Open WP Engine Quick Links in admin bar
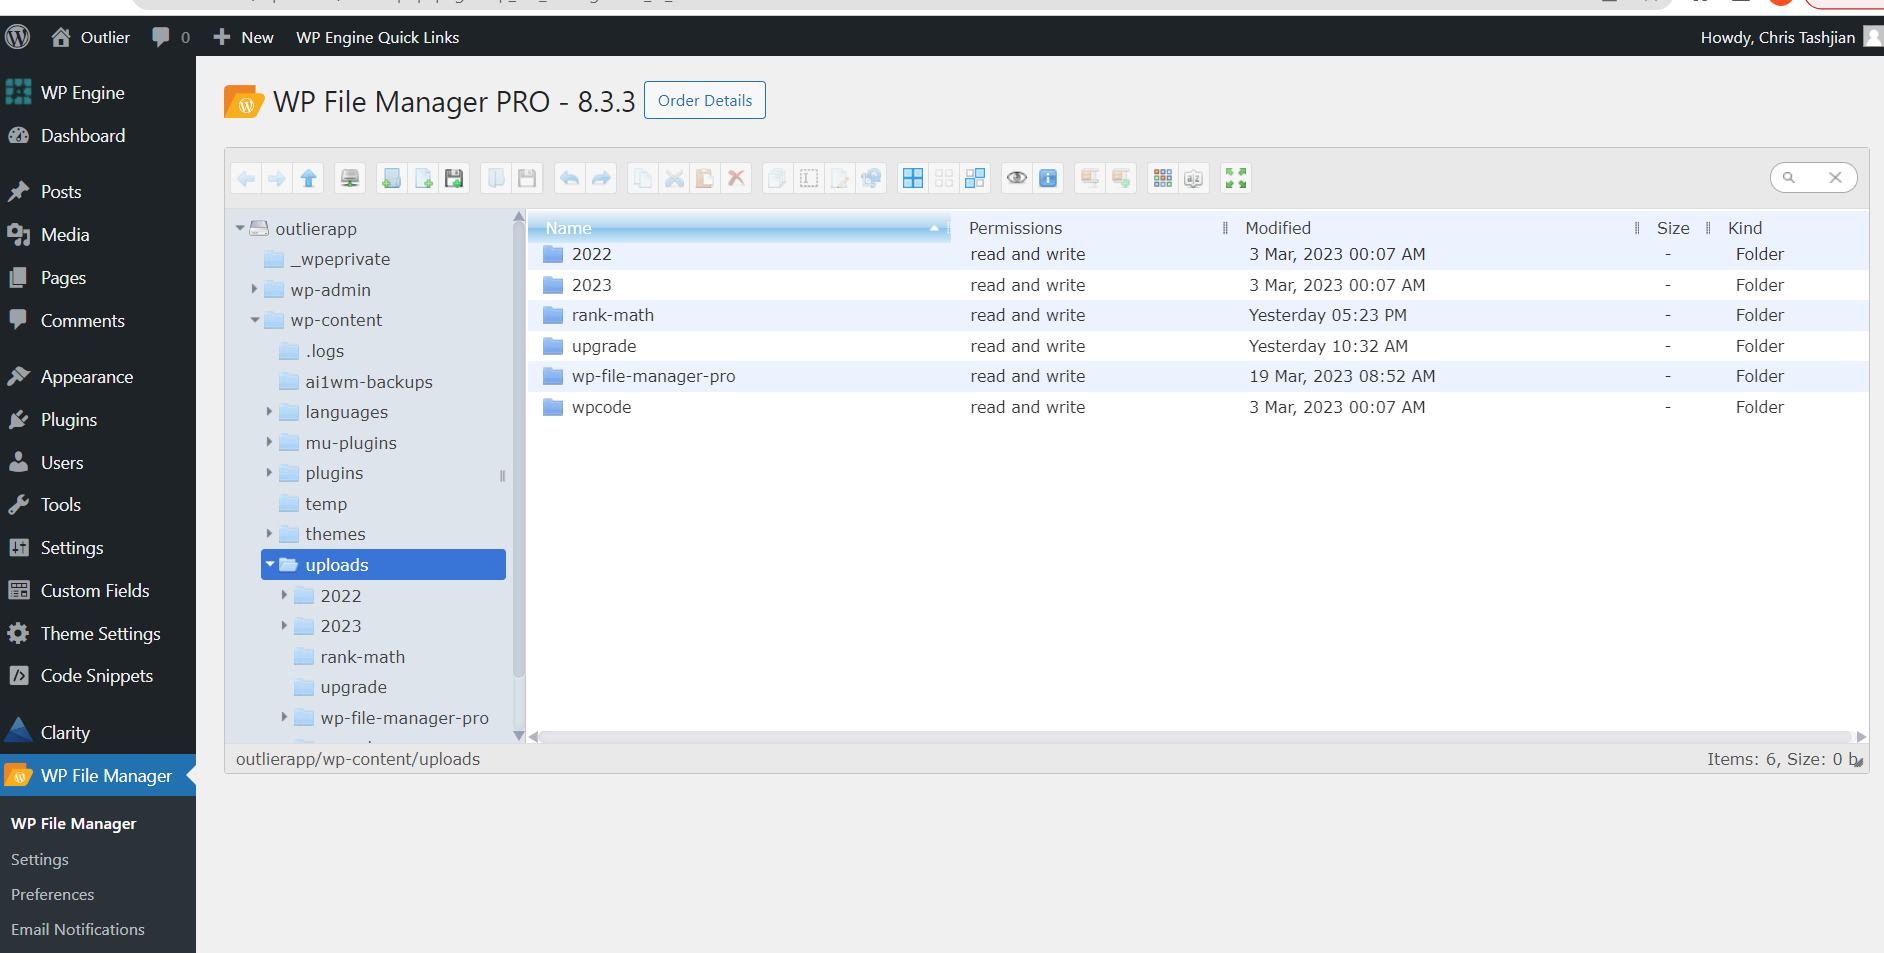 (377, 37)
